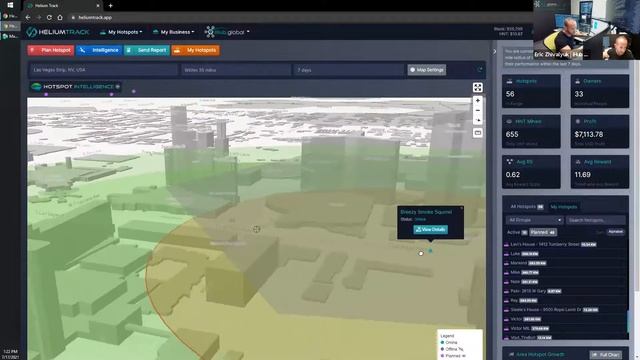This screenshot has width=640, height=360.
Task: Click the white hotspot marker on map
Action: pyautogui.click(x=421, y=253)
